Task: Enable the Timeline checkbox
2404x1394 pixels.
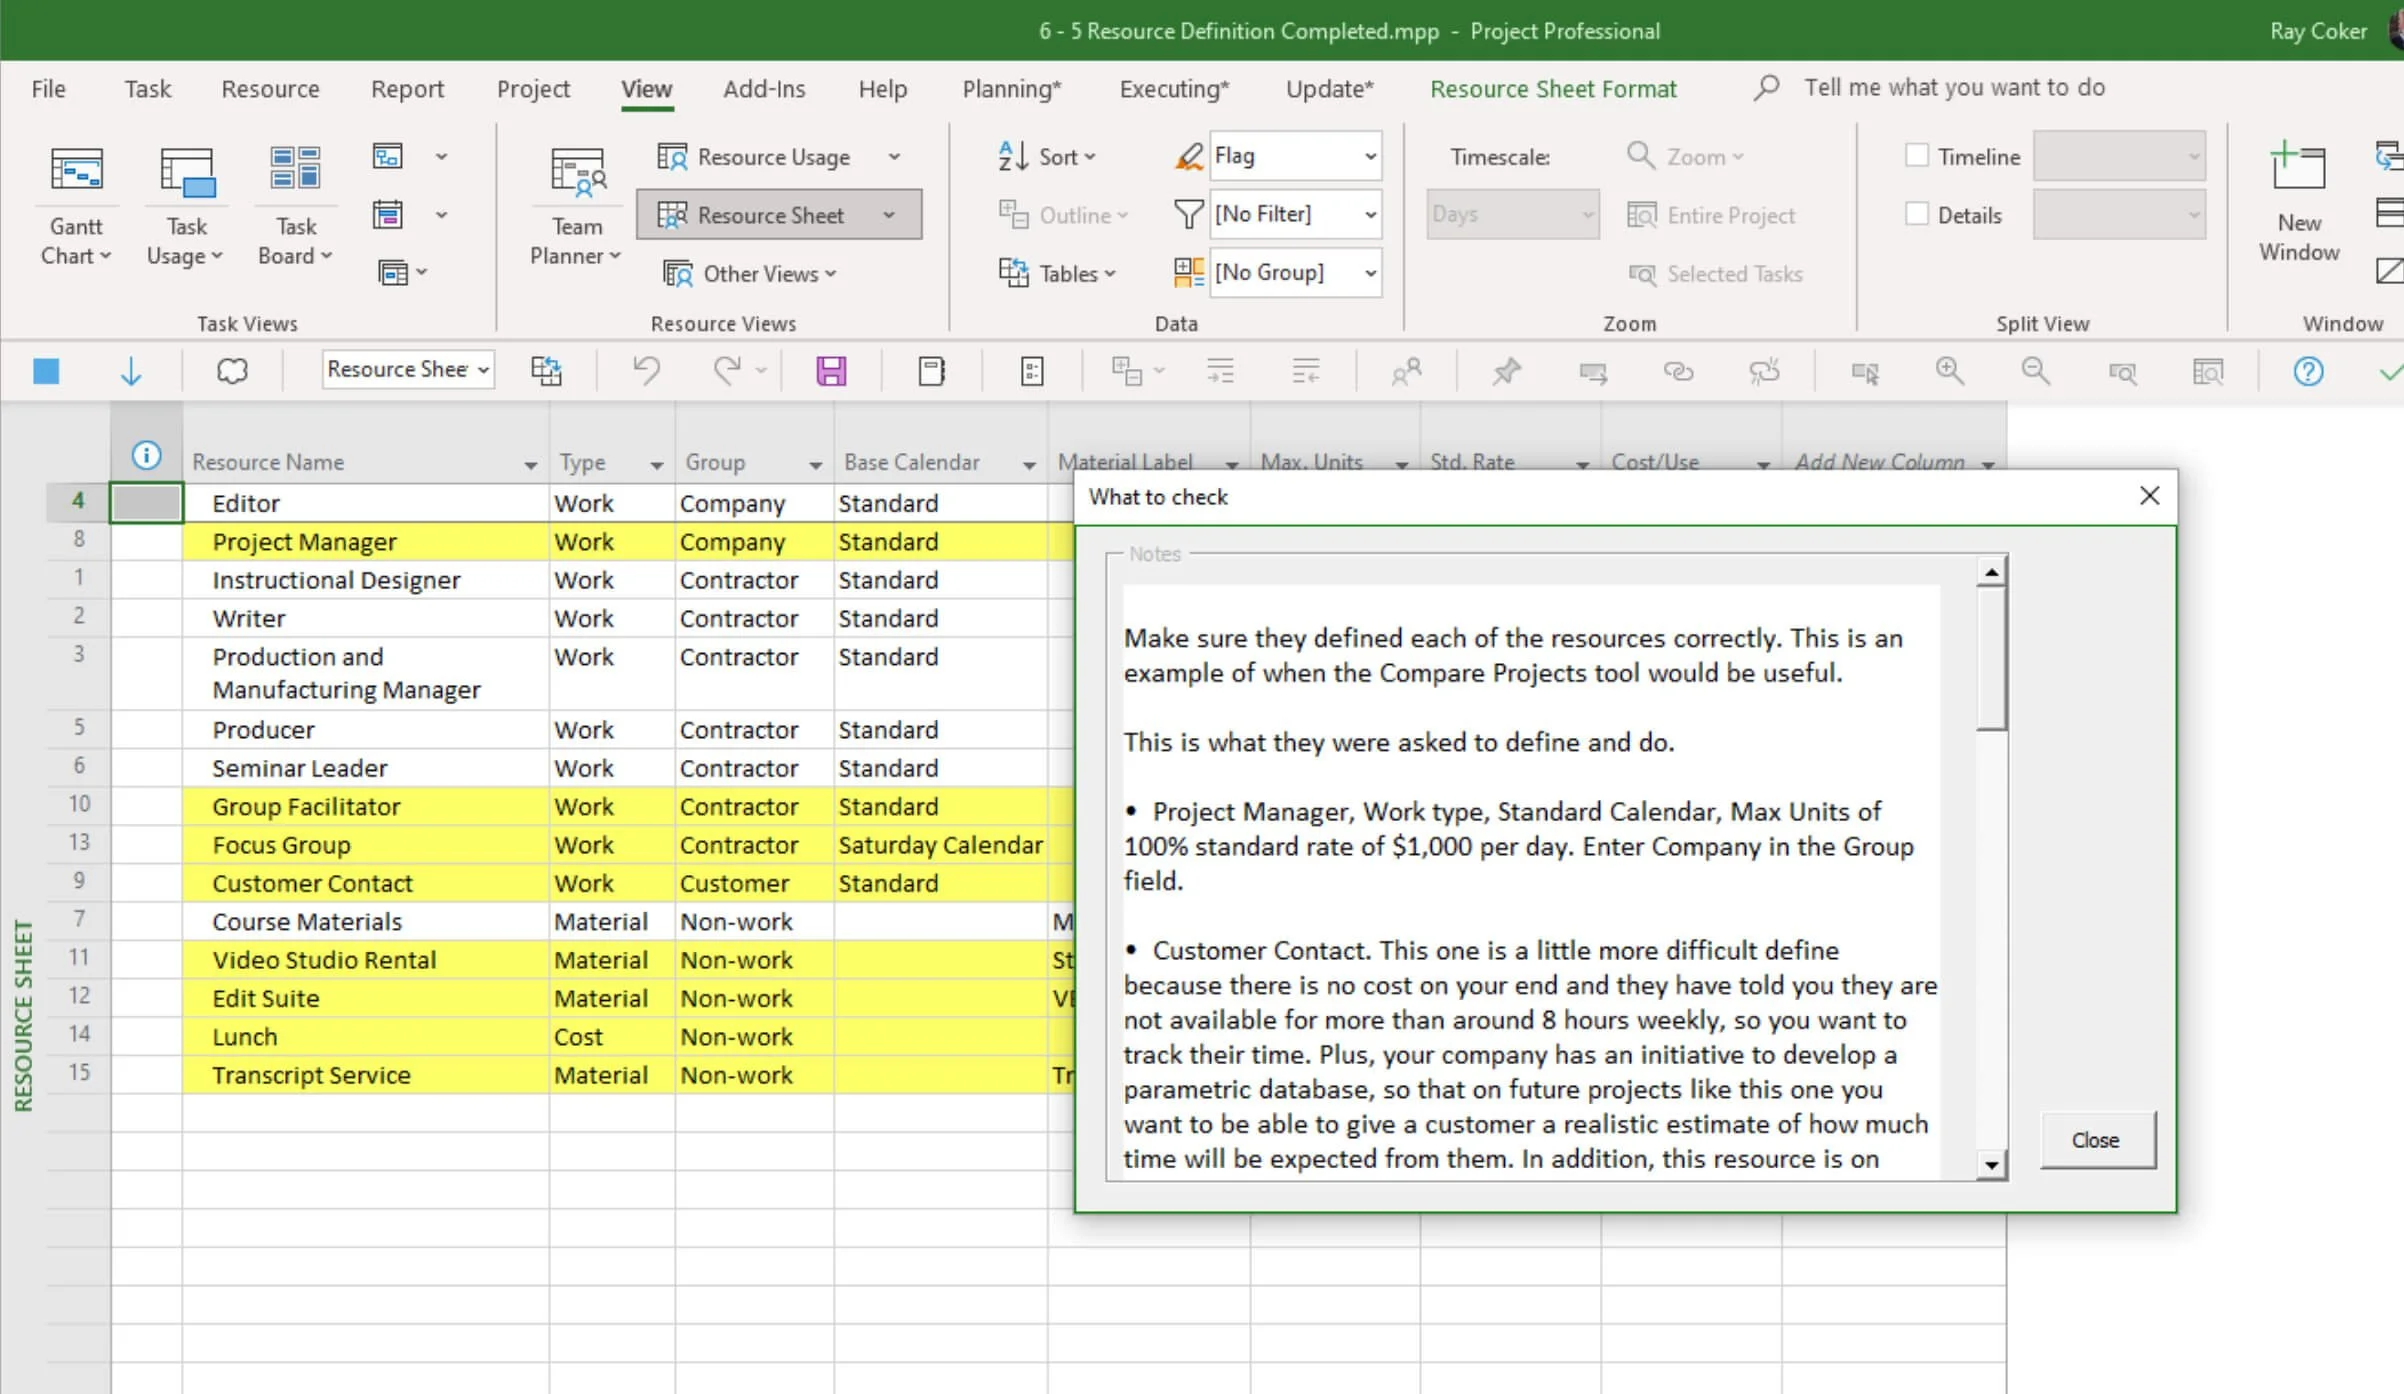Action: tap(1918, 156)
